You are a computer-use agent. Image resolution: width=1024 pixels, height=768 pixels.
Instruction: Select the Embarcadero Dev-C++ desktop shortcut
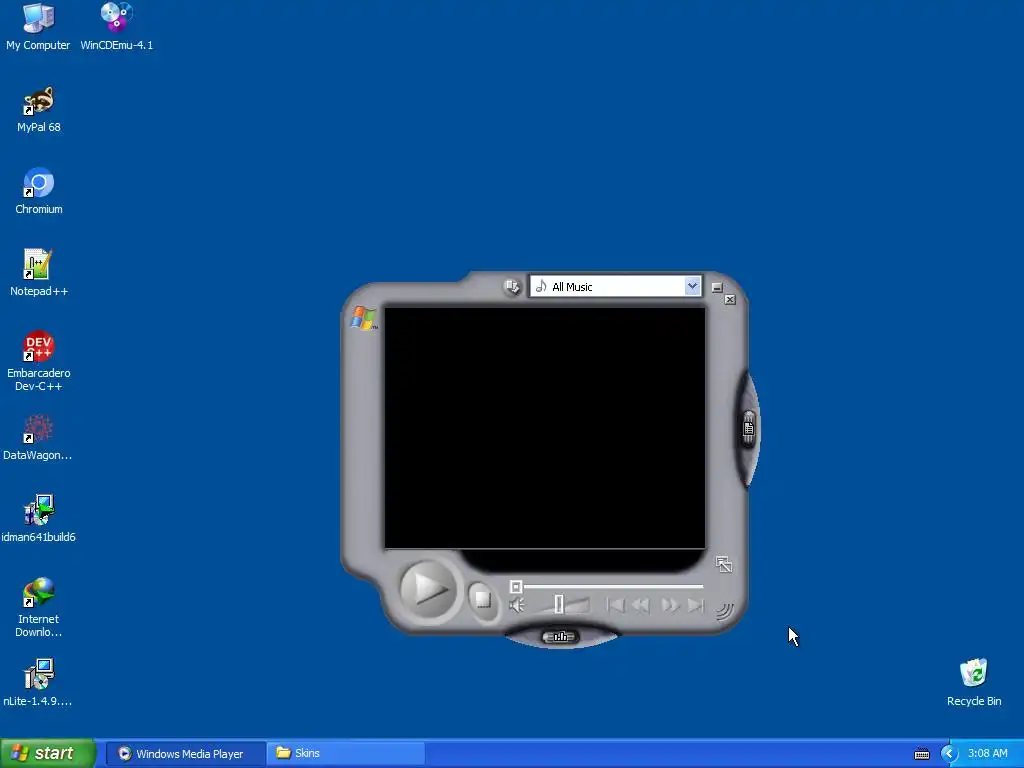(39, 361)
